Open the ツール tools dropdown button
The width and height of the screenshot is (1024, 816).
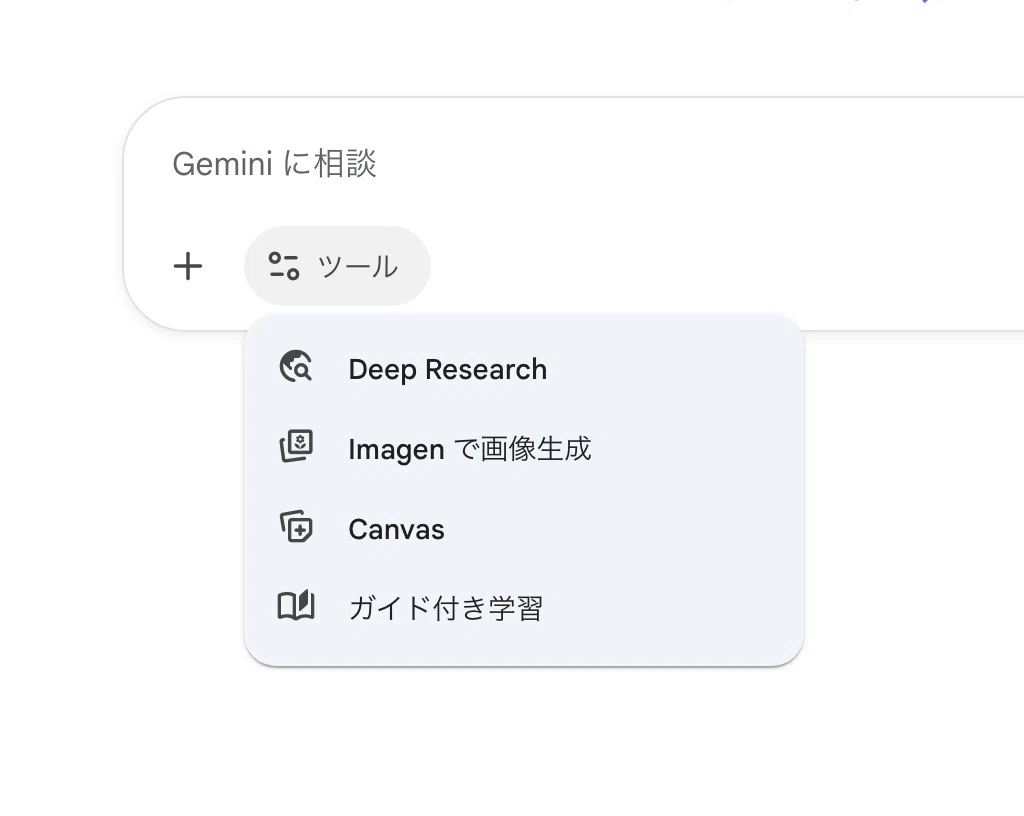click(337, 266)
